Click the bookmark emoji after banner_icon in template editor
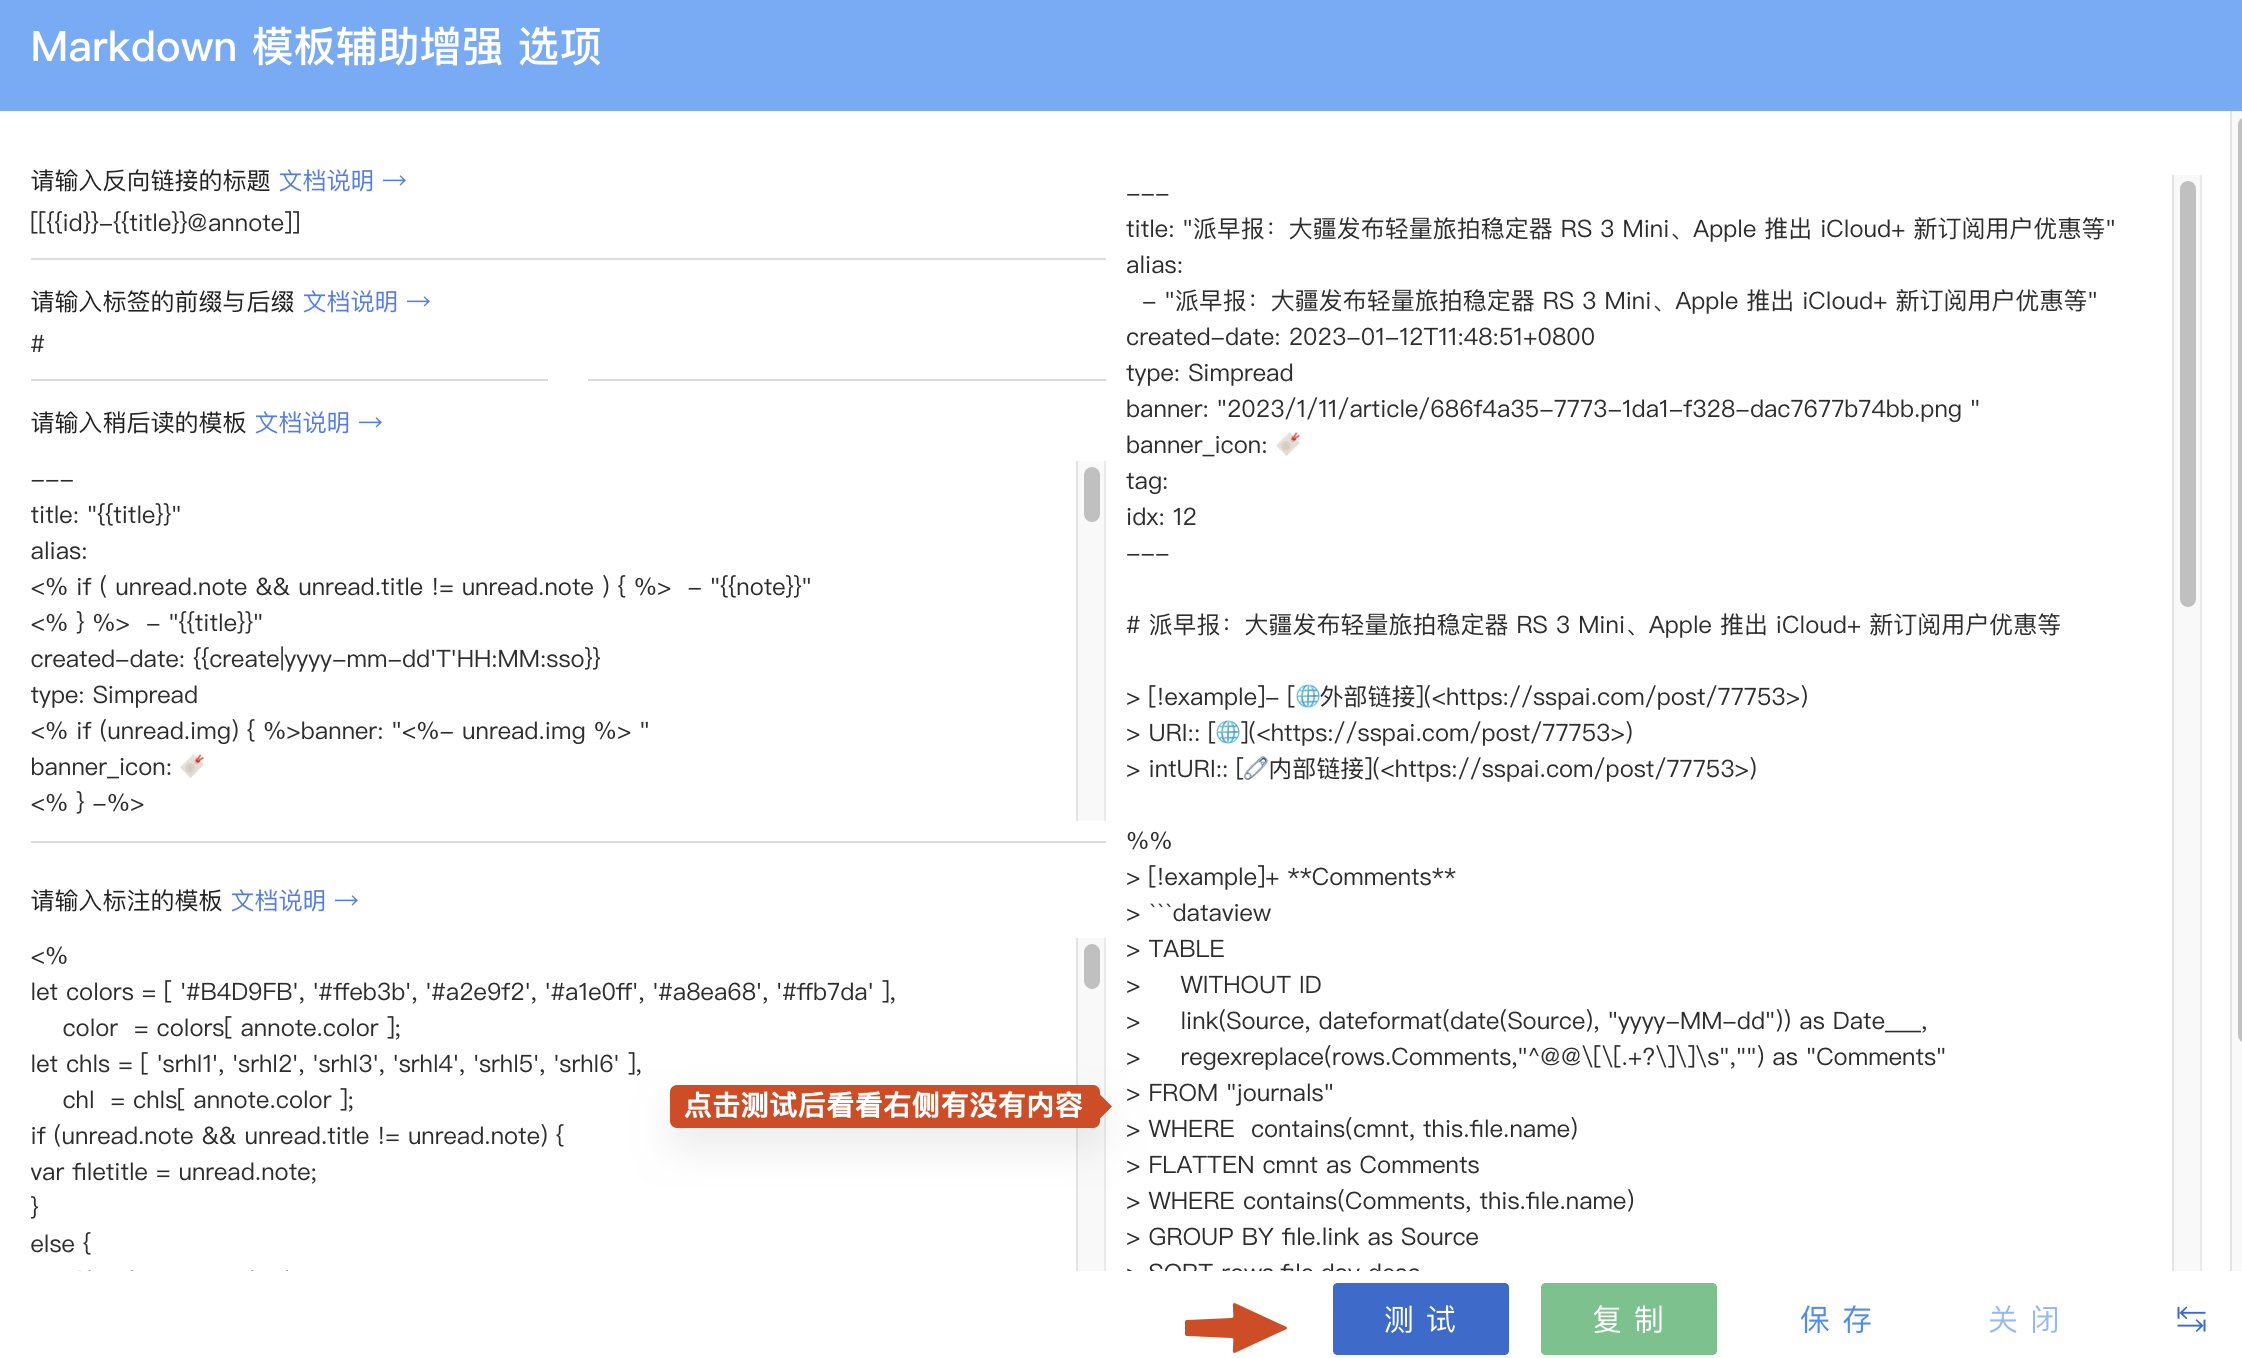 coord(193,764)
